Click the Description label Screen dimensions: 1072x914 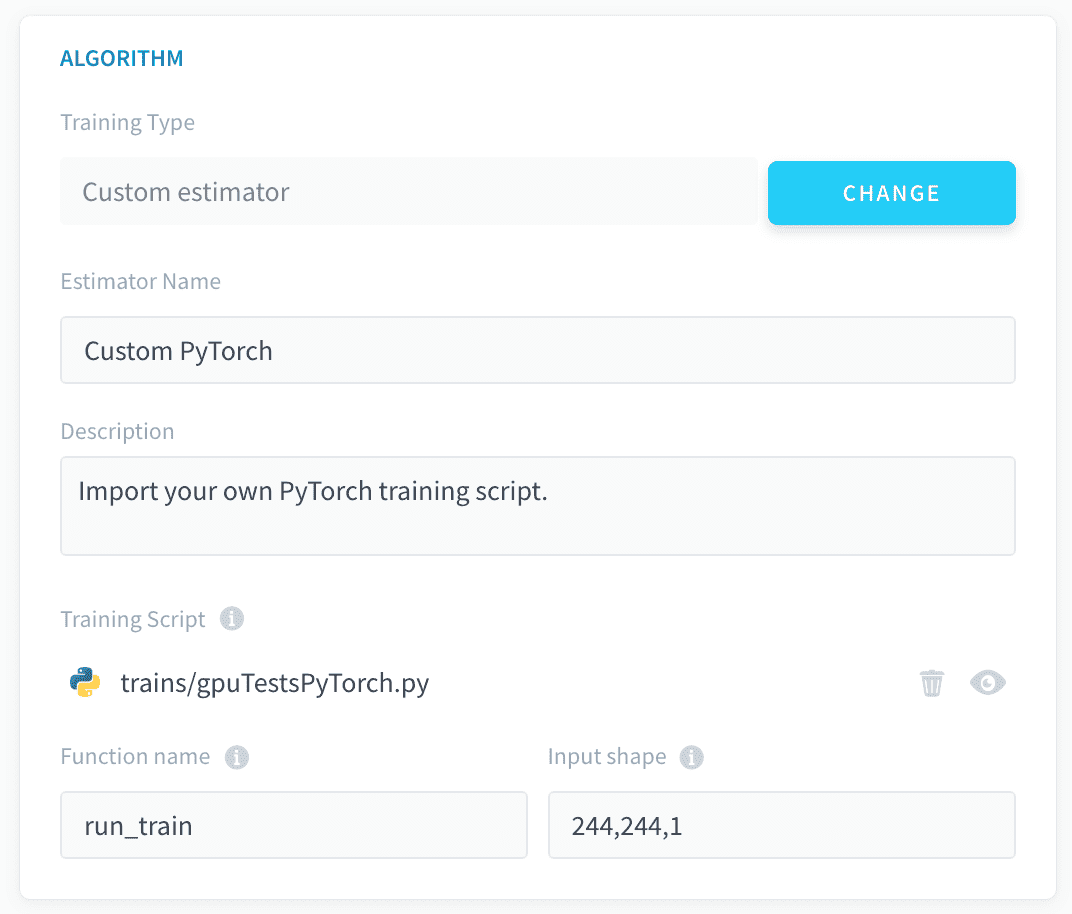pos(118,431)
